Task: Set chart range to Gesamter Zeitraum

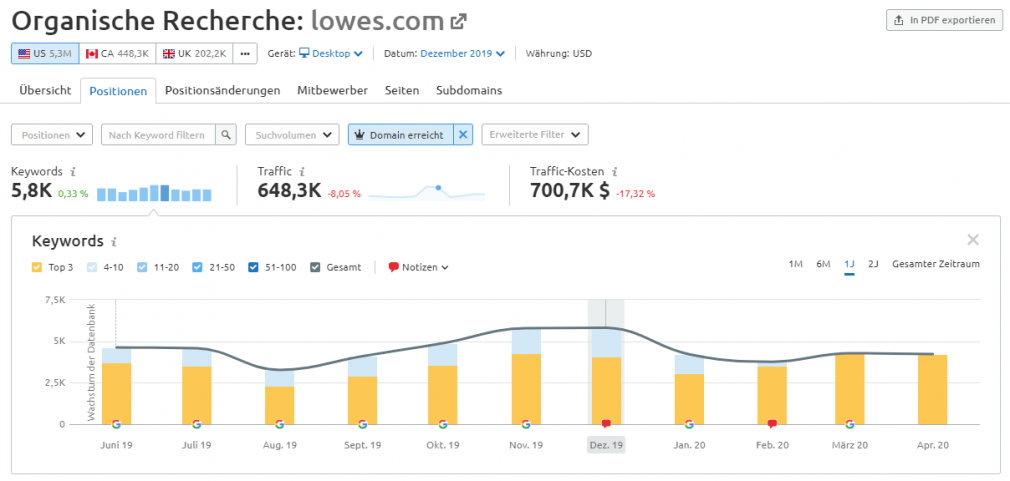Action: point(936,264)
